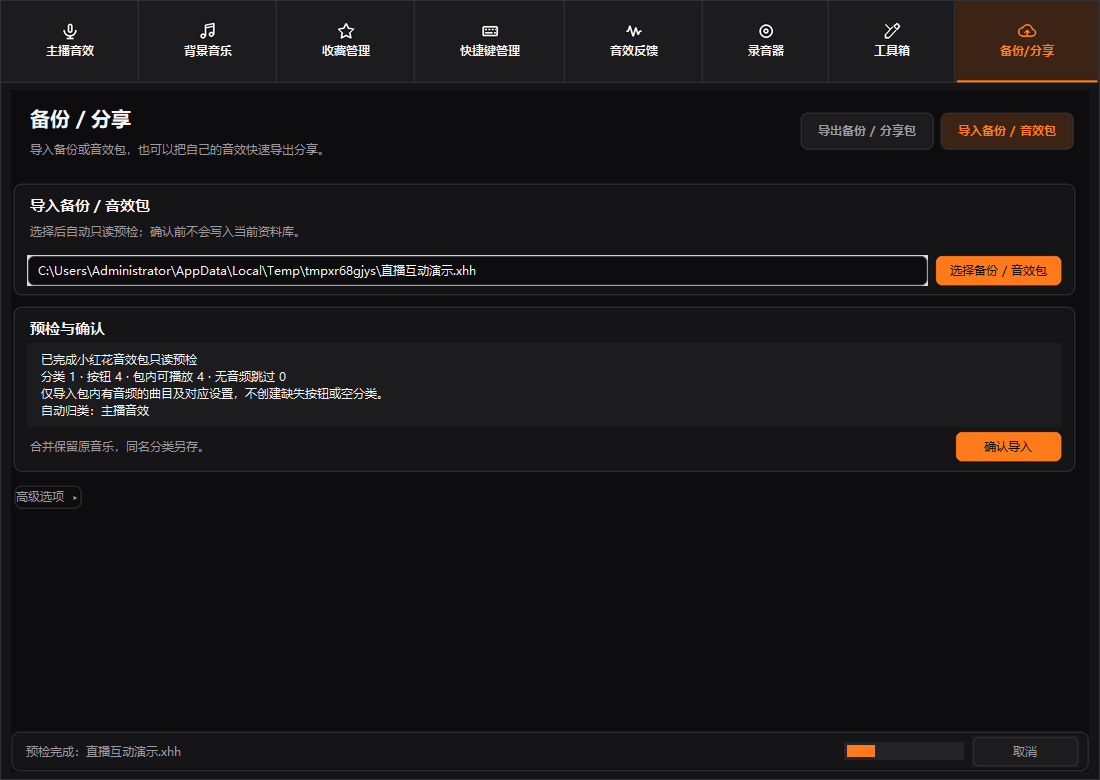The image size is (1100, 780).
Task: Click the 取消 button
Action: coord(1025,752)
